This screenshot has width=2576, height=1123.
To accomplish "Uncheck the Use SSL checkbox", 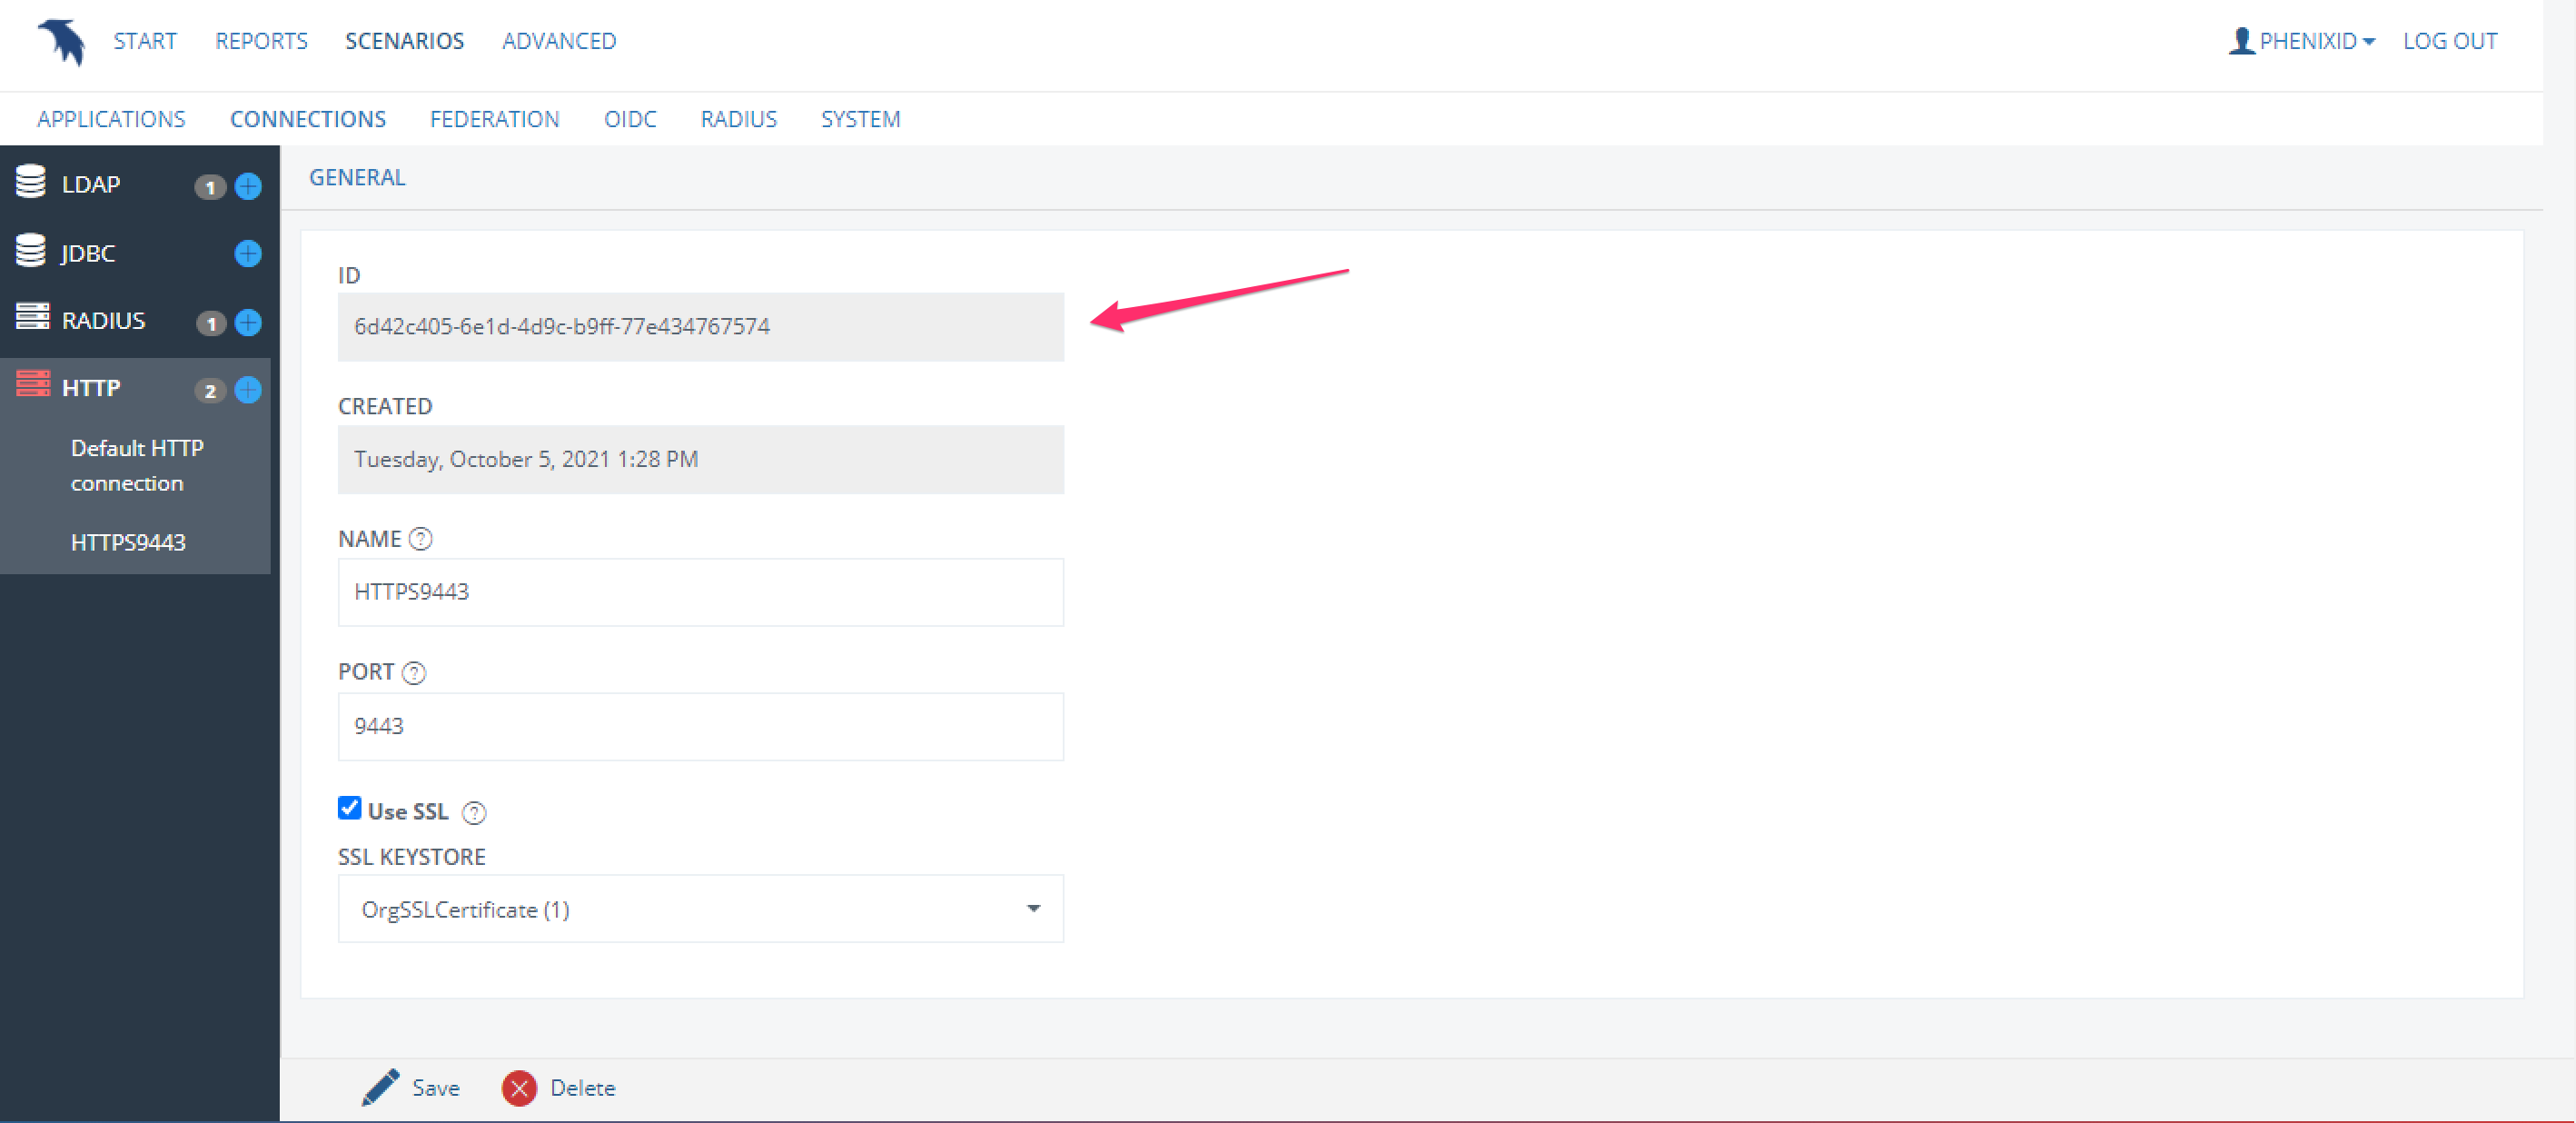I will click(x=349, y=808).
